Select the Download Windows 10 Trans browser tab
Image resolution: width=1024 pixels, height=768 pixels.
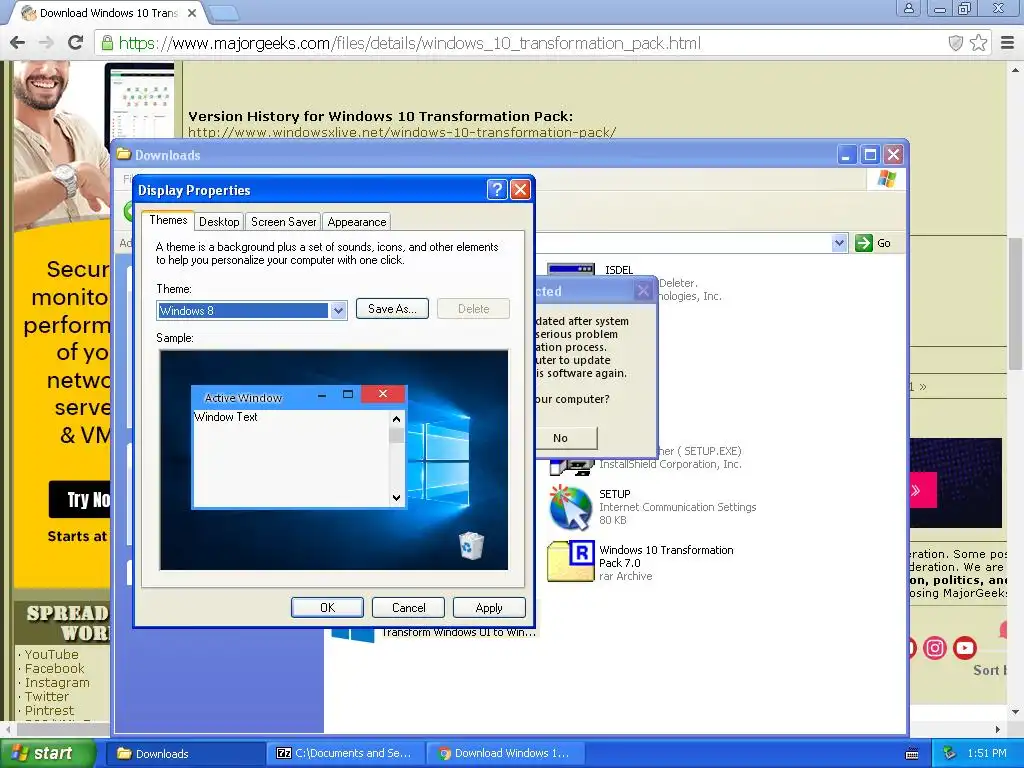click(x=108, y=13)
